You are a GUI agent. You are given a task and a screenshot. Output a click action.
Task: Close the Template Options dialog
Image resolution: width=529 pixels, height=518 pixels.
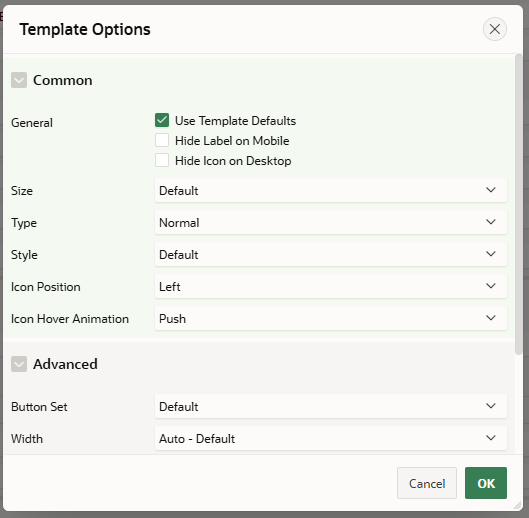pyautogui.click(x=495, y=29)
